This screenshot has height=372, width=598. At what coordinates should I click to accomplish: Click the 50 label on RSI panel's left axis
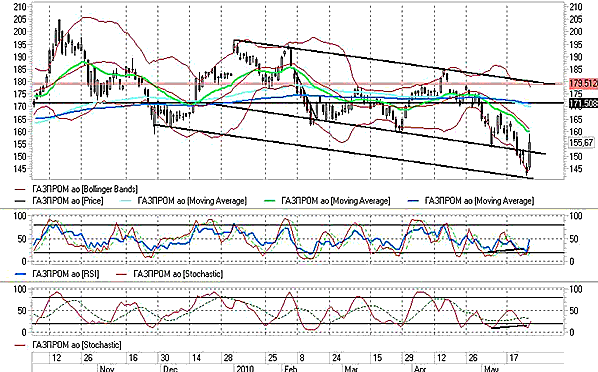(23, 239)
